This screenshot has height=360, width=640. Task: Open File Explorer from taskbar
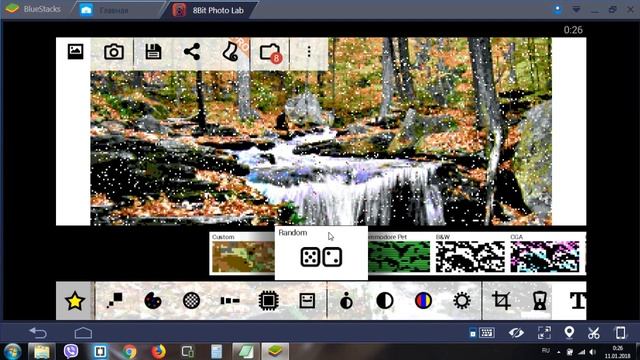(42, 351)
